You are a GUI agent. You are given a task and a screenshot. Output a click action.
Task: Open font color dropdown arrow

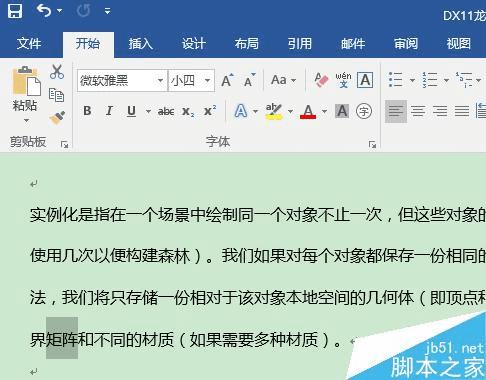pyautogui.click(x=324, y=111)
